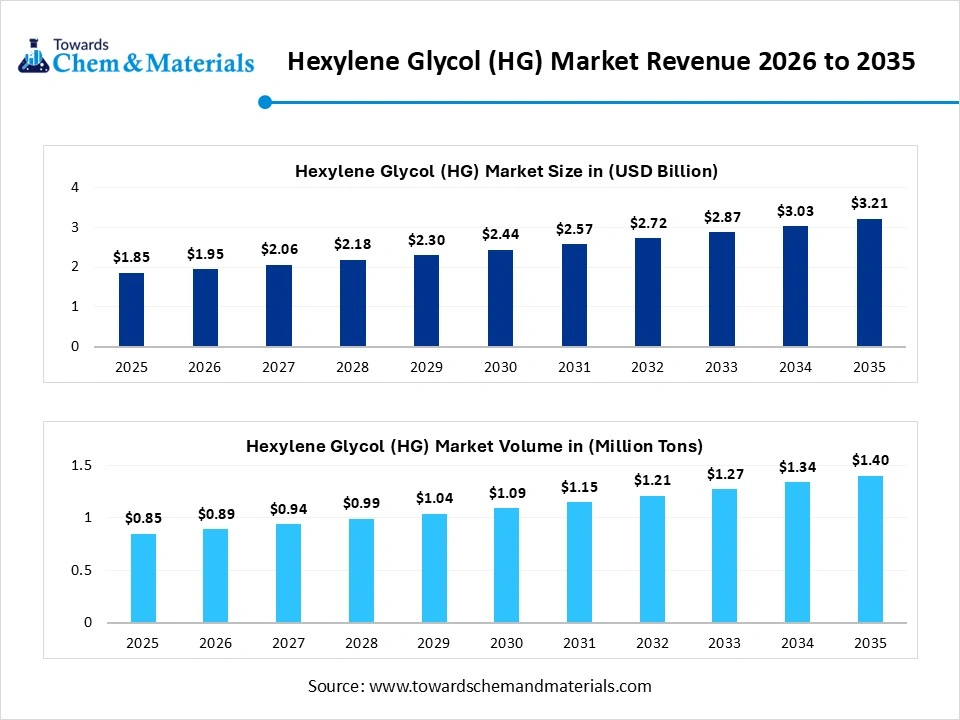The width and height of the screenshot is (960, 720).
Task: Click the 2032 volume bar labeled $1.21
Action: (652, 560)
